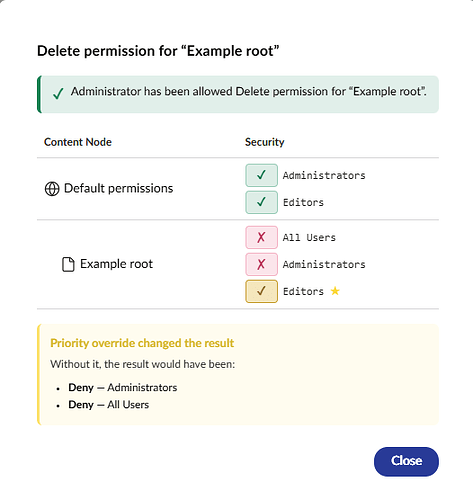Click the document icon next to Example root
The width and height of the screenshot is (473, 500).
pyautogui.click(x=68, y=265)
